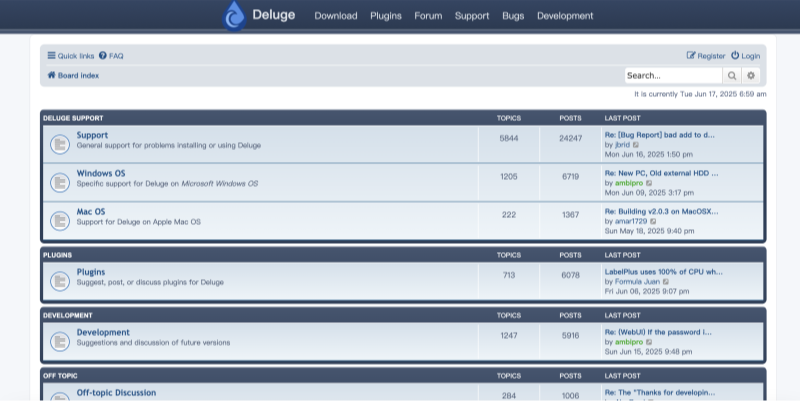
Task: Open the DEVELOPMENT category header link
Action: 67,316
